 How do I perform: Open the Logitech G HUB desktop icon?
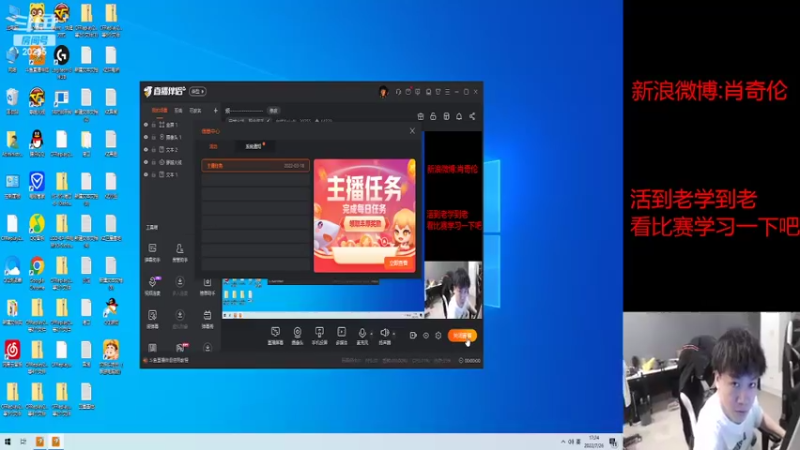[x=62, y=61]
